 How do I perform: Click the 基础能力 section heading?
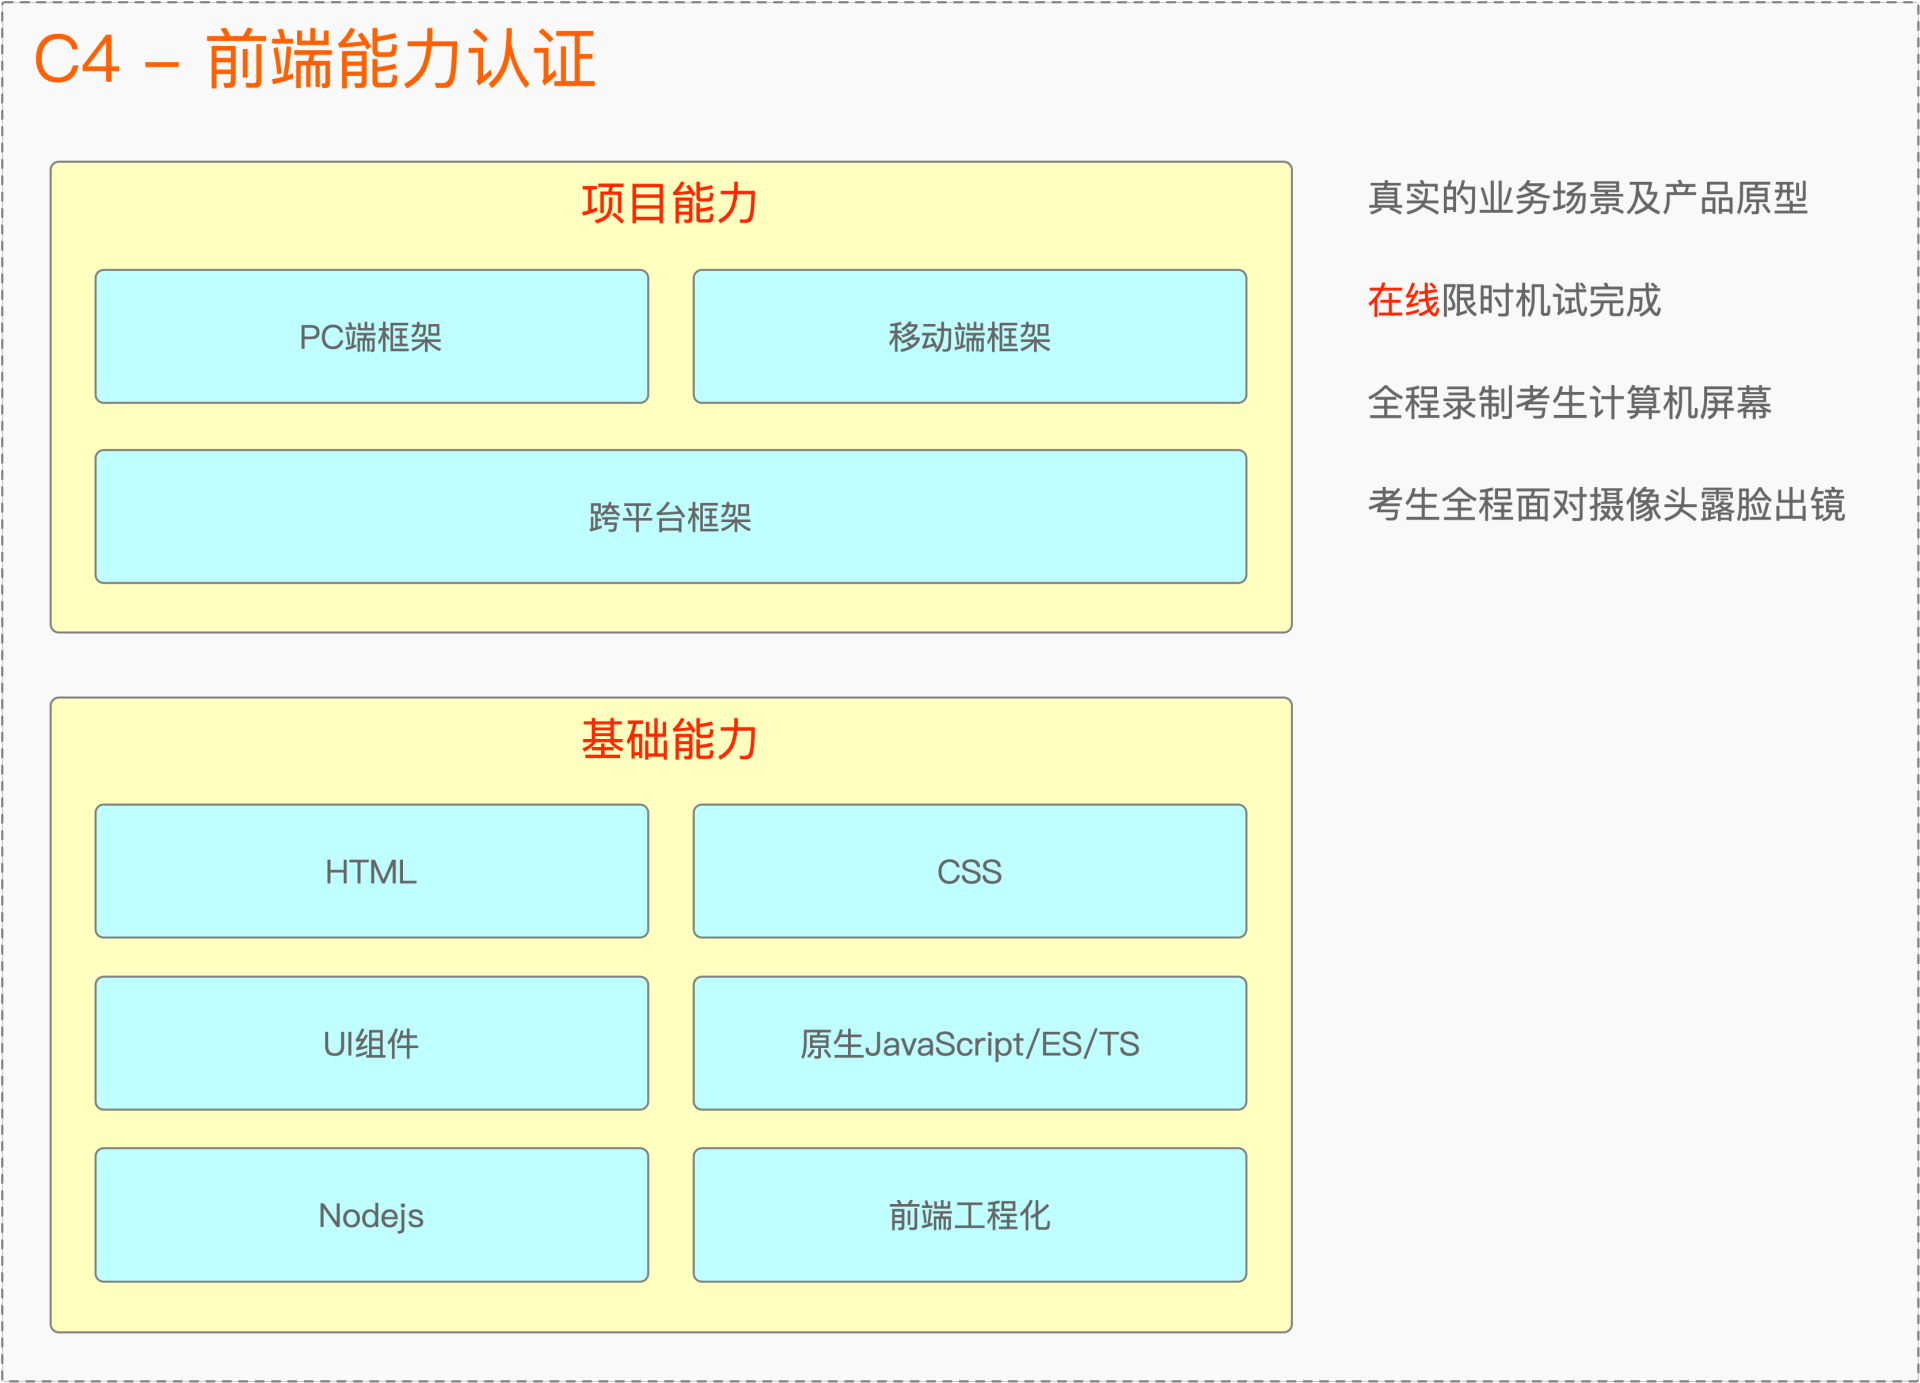pyautogui.click(x=670, y=740)
